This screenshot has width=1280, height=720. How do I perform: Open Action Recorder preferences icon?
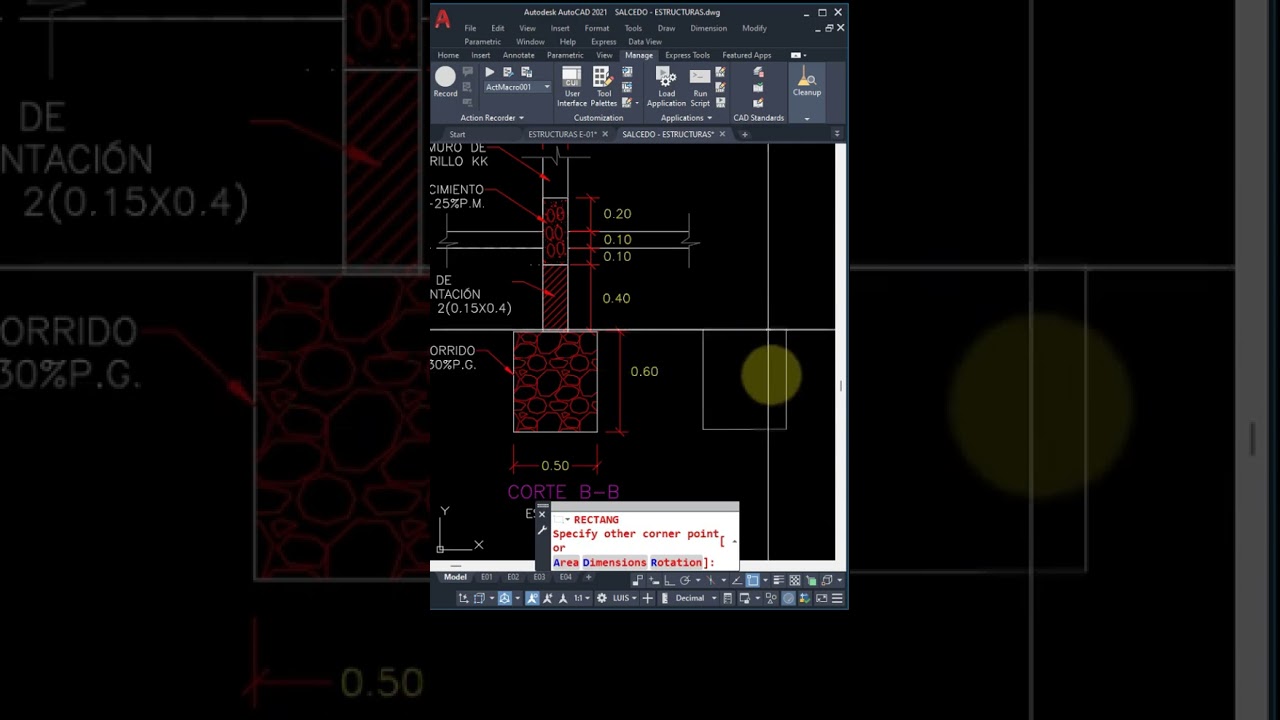pyautogui.click(x=508, y=72)
